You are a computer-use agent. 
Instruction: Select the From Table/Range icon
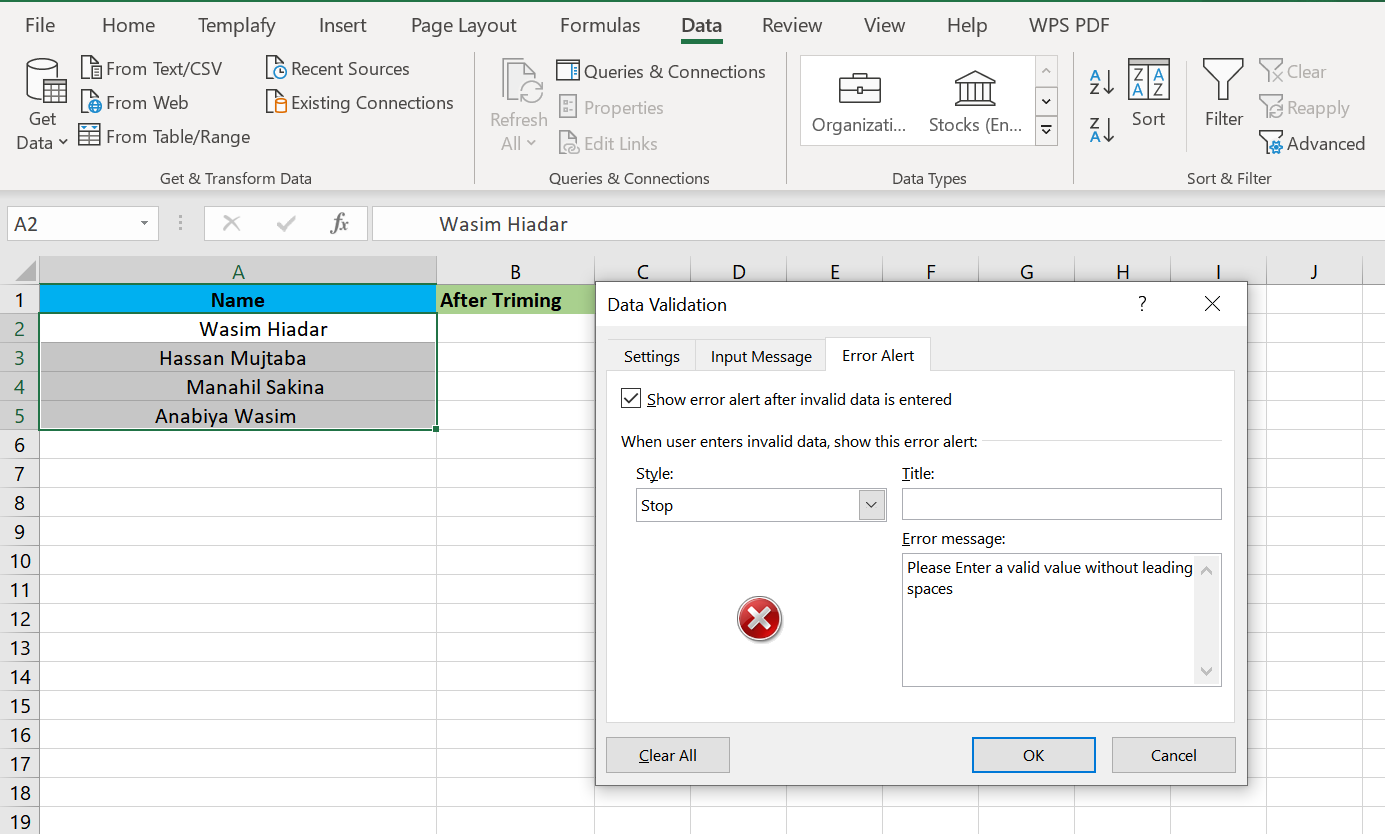pos(90,136)
